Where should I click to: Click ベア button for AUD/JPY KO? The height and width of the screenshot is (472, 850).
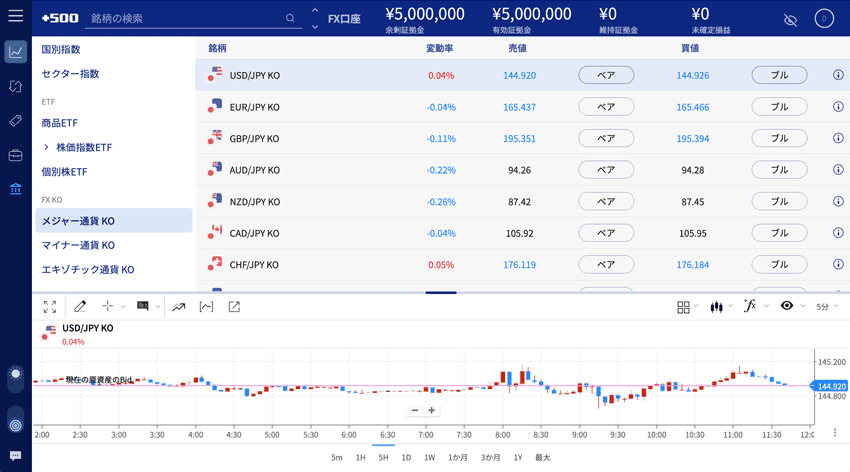point(606,170)
